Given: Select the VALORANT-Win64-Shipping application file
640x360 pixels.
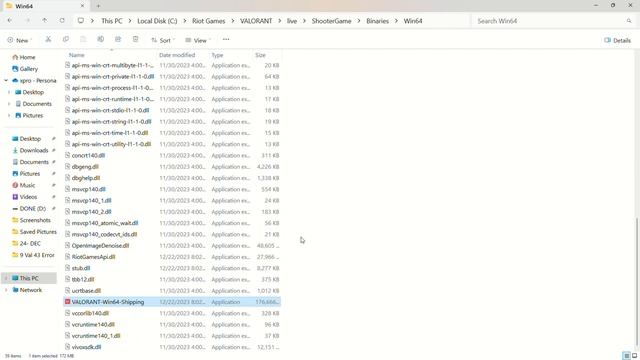Looking at the screenshot, I should (172, 302).
